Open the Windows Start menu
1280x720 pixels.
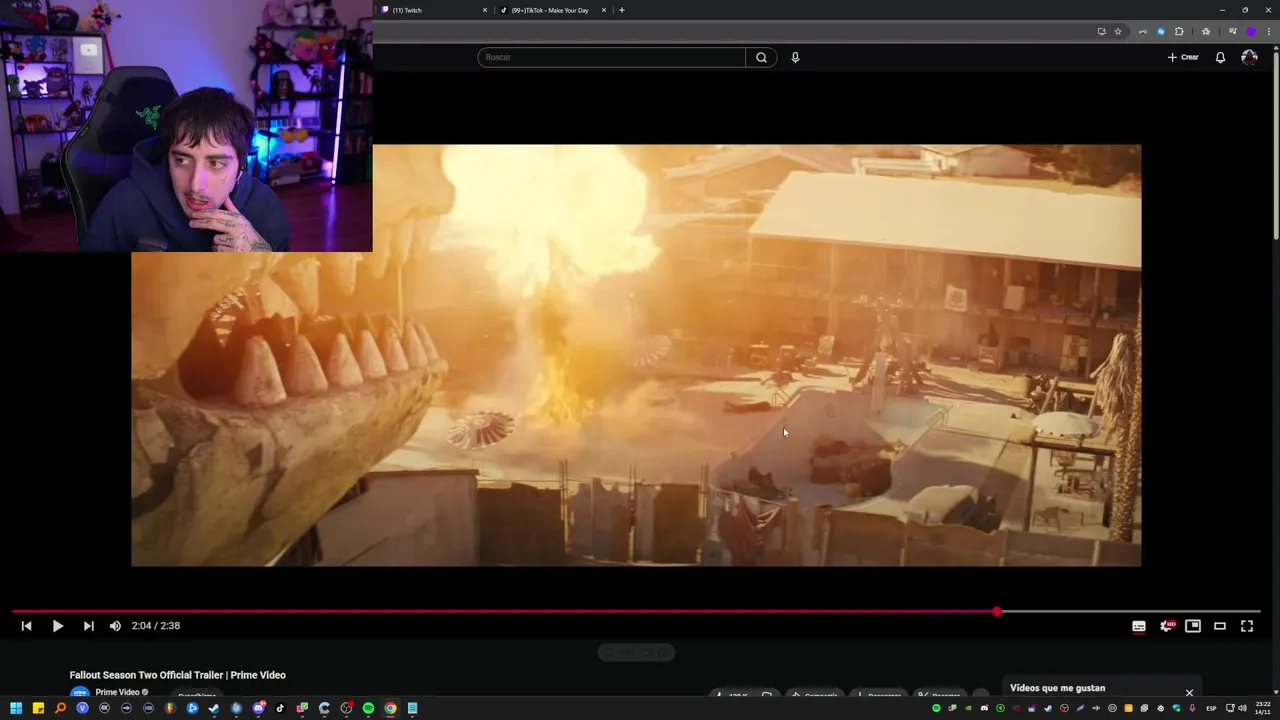point(16,708)
